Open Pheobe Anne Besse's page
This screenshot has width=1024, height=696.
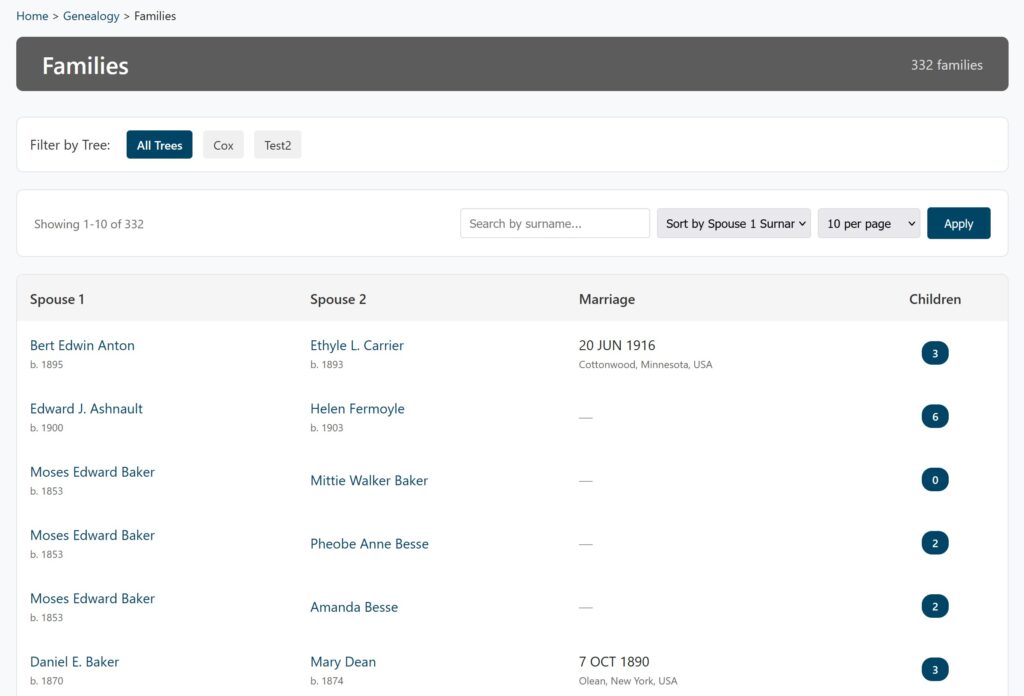[369, 544]
